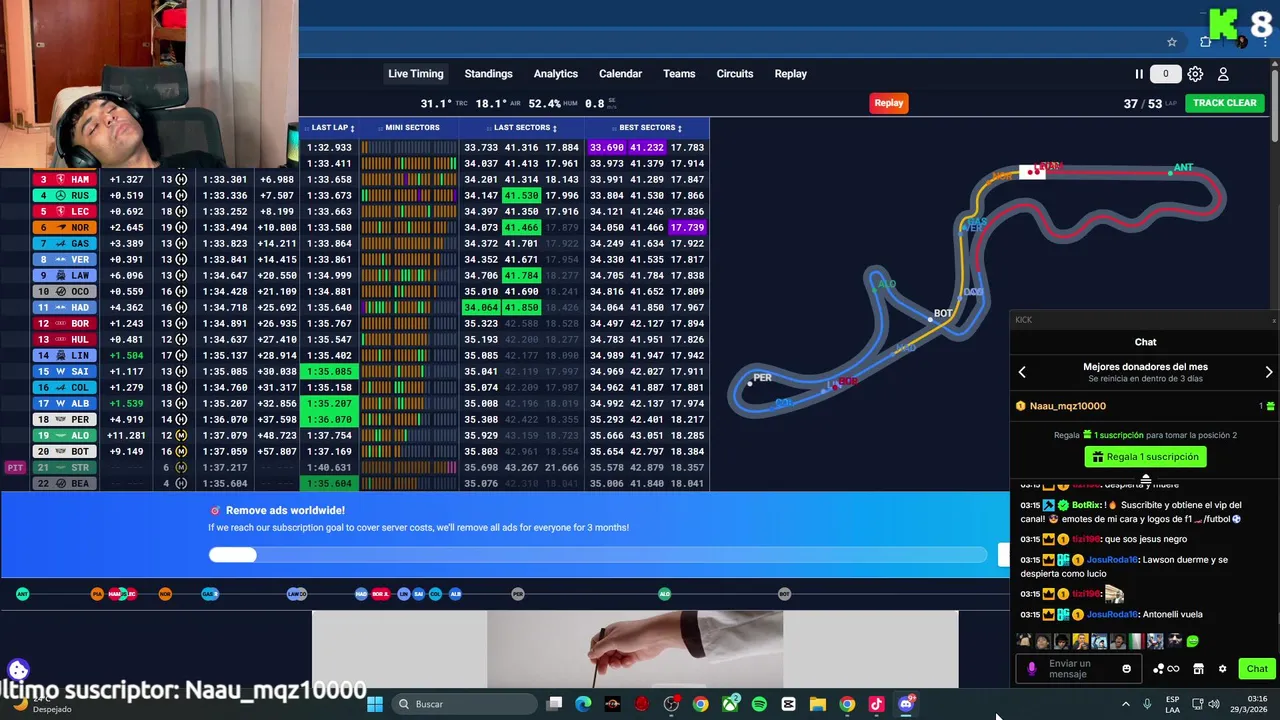Click the Enviar un mensaje chat input

[1080, 669]
